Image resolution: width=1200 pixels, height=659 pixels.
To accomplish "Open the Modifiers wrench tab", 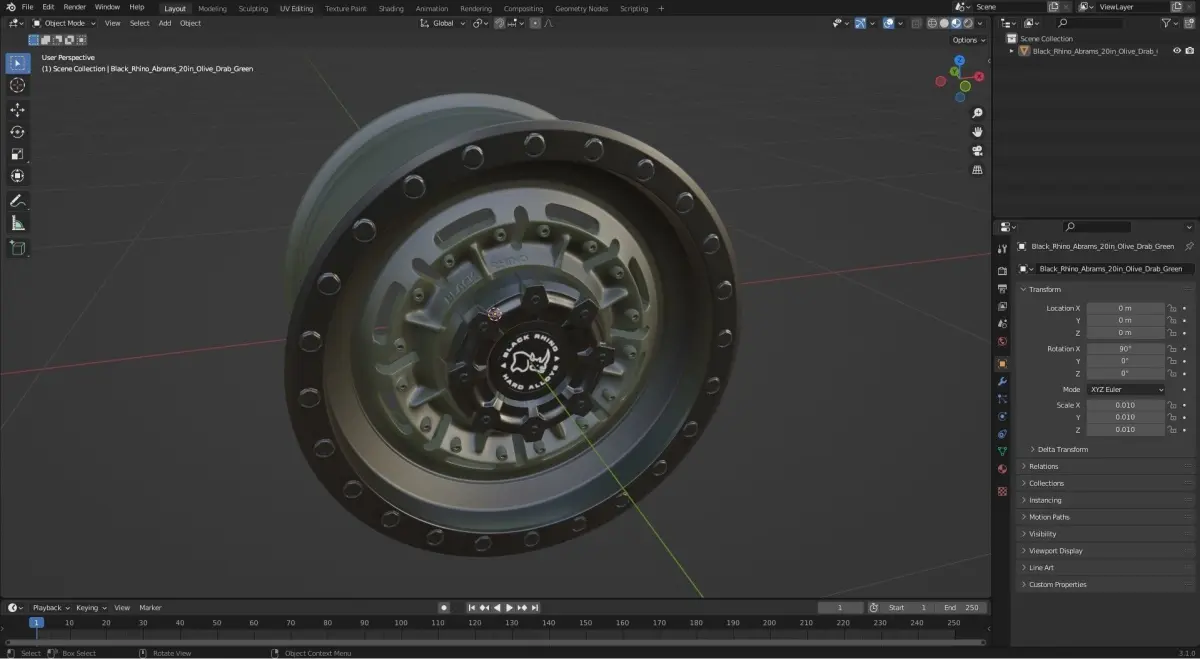I will coord(1002,381).
